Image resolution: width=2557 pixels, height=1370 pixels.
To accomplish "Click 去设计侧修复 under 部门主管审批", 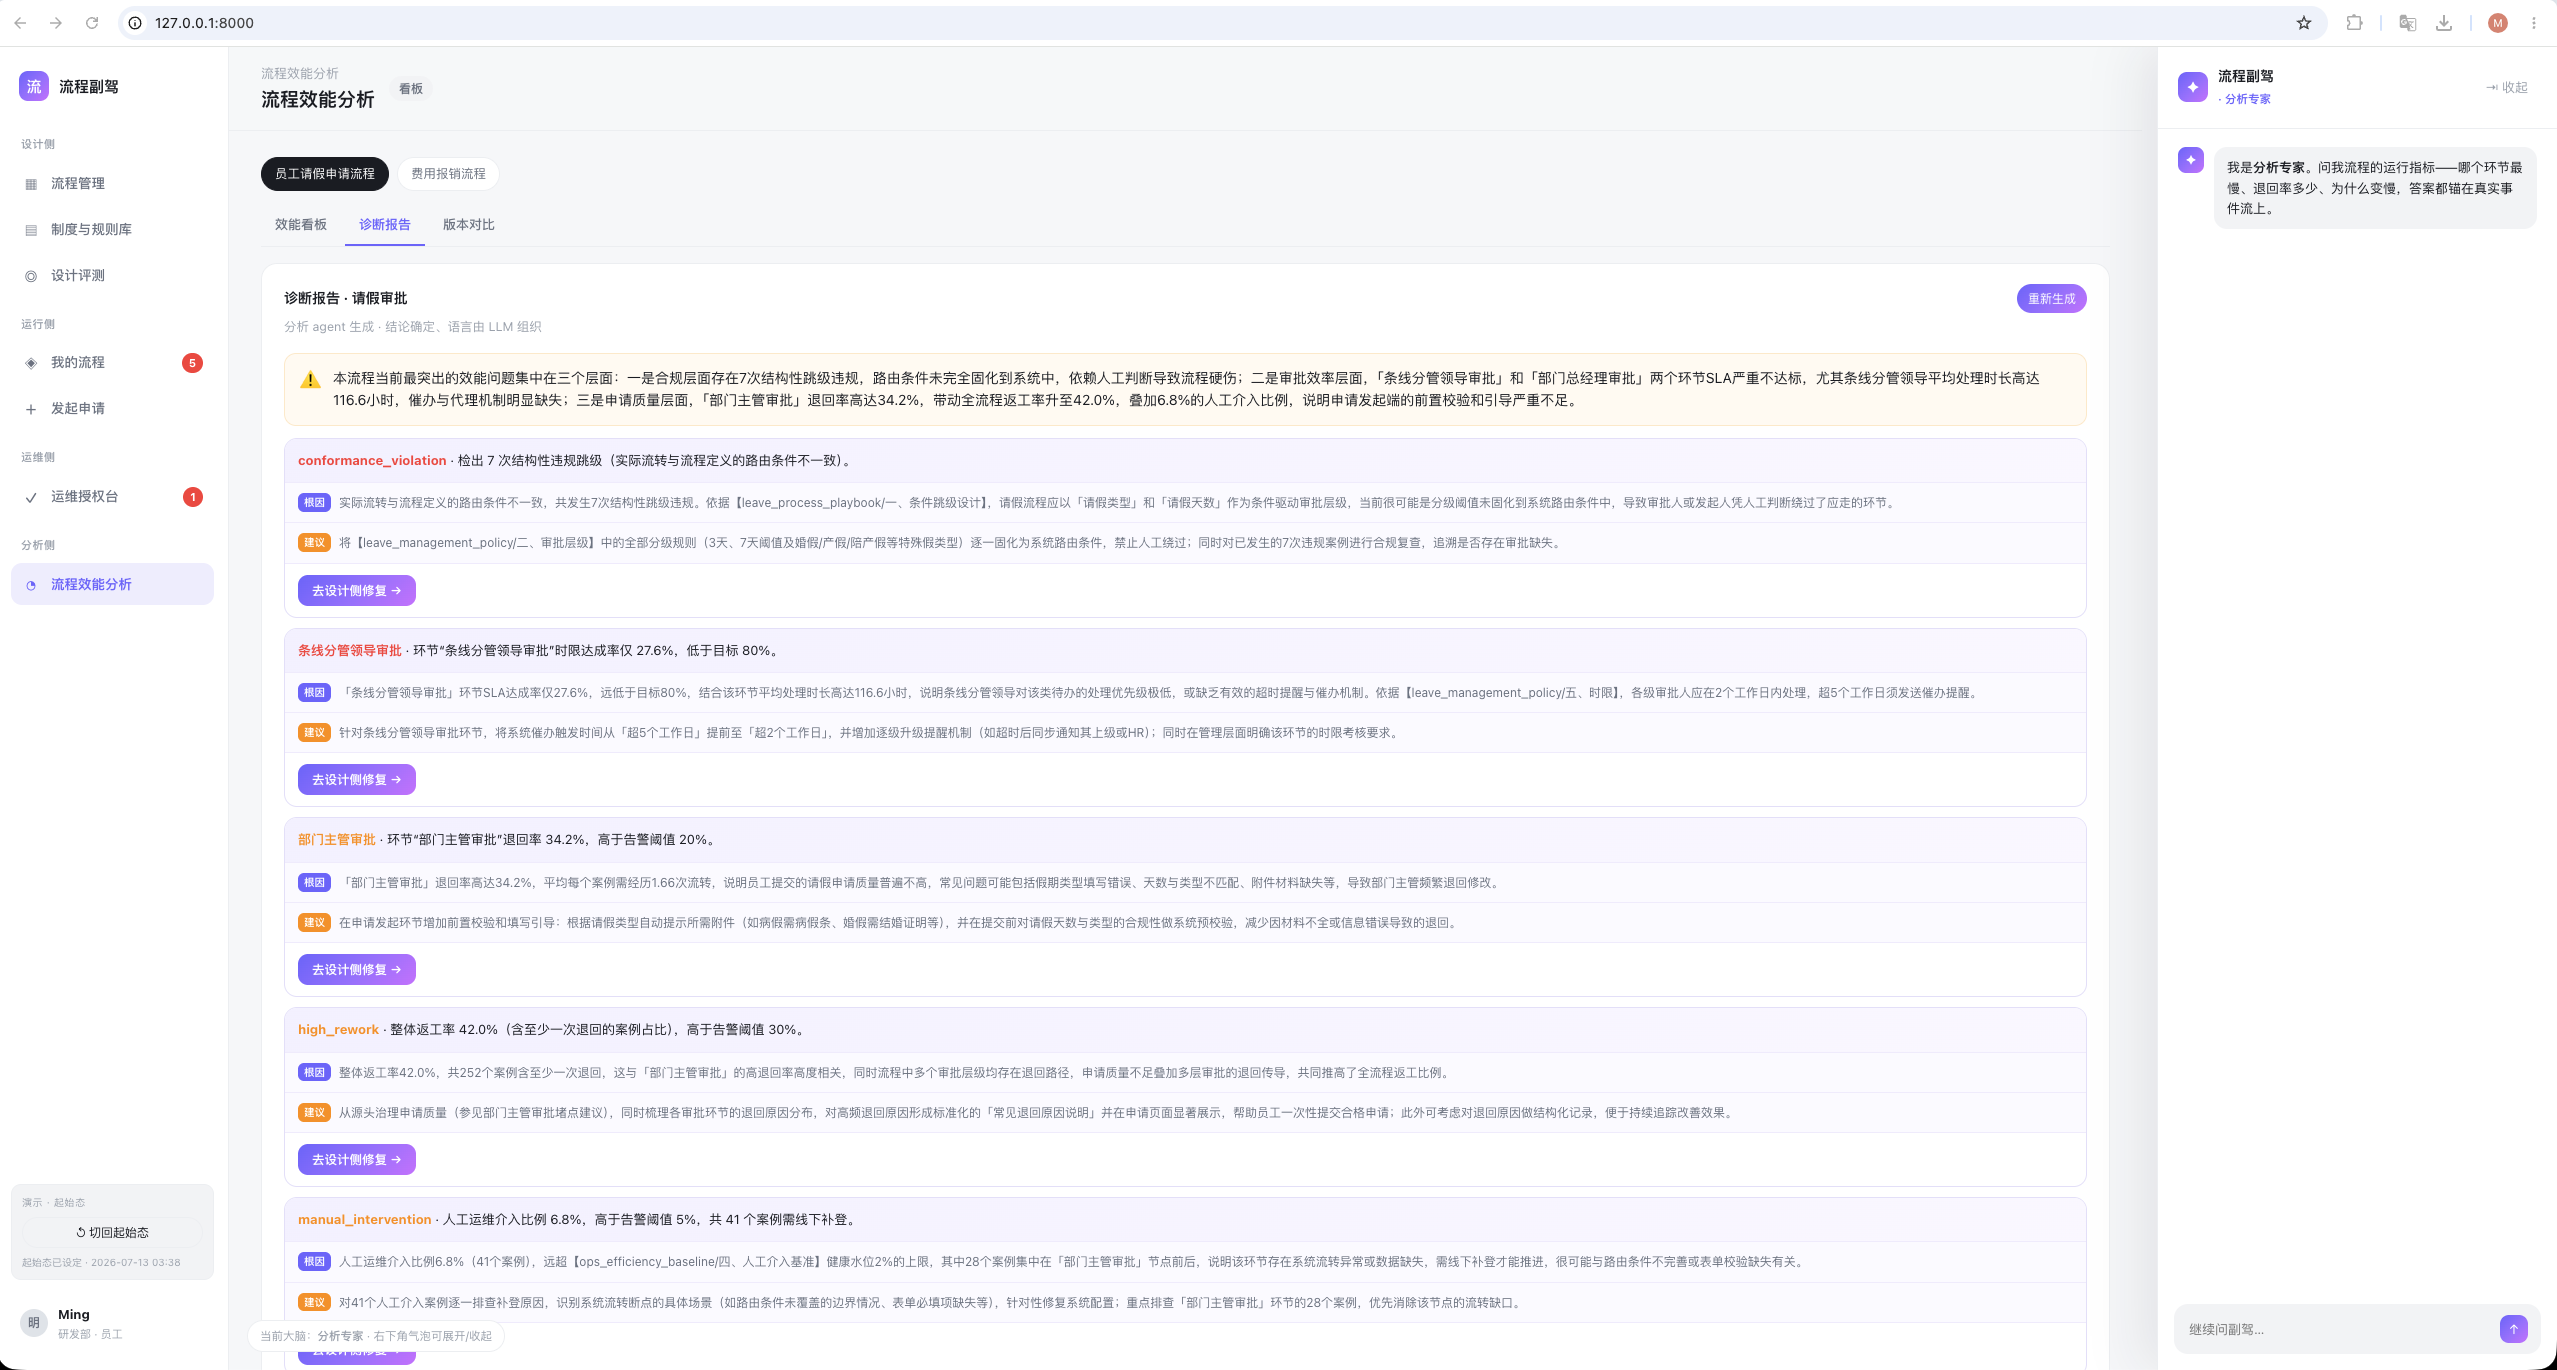I will click(356, 970).
